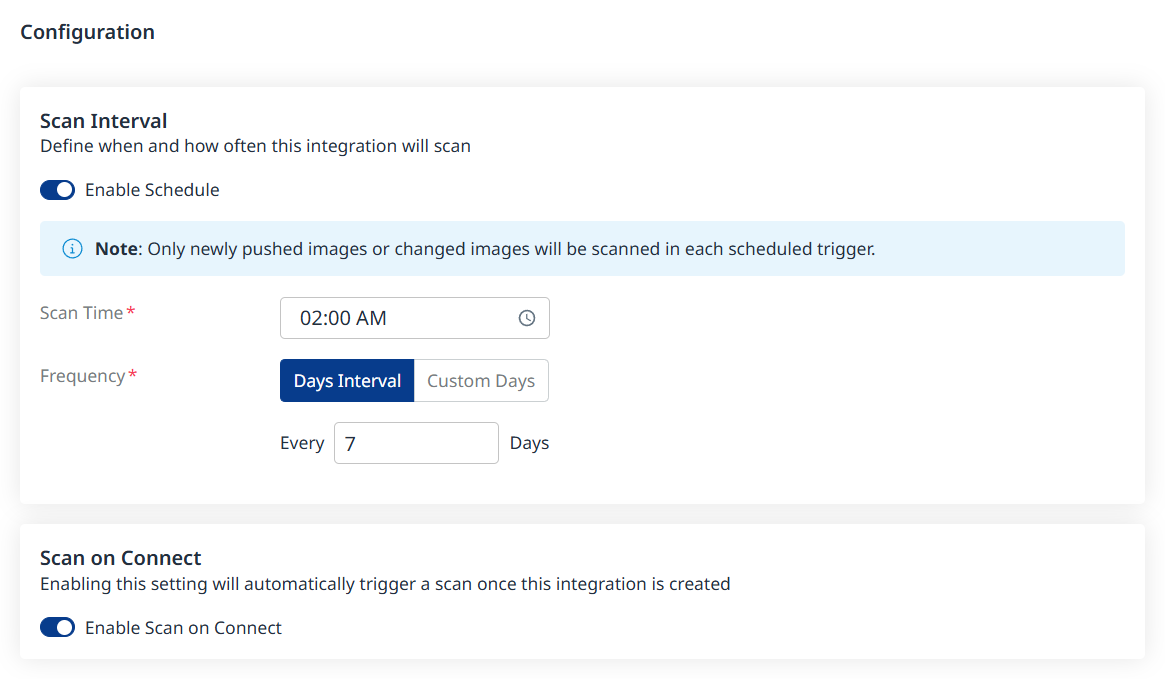
Task: Switch to Custom Days frequency
Action: [481, 381]
